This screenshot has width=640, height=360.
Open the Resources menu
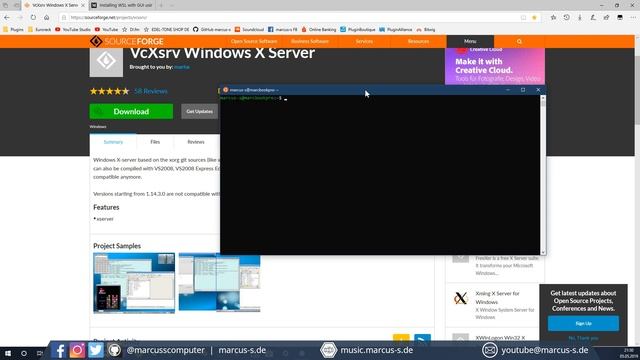pyautogui.click(x=418, y=41)
